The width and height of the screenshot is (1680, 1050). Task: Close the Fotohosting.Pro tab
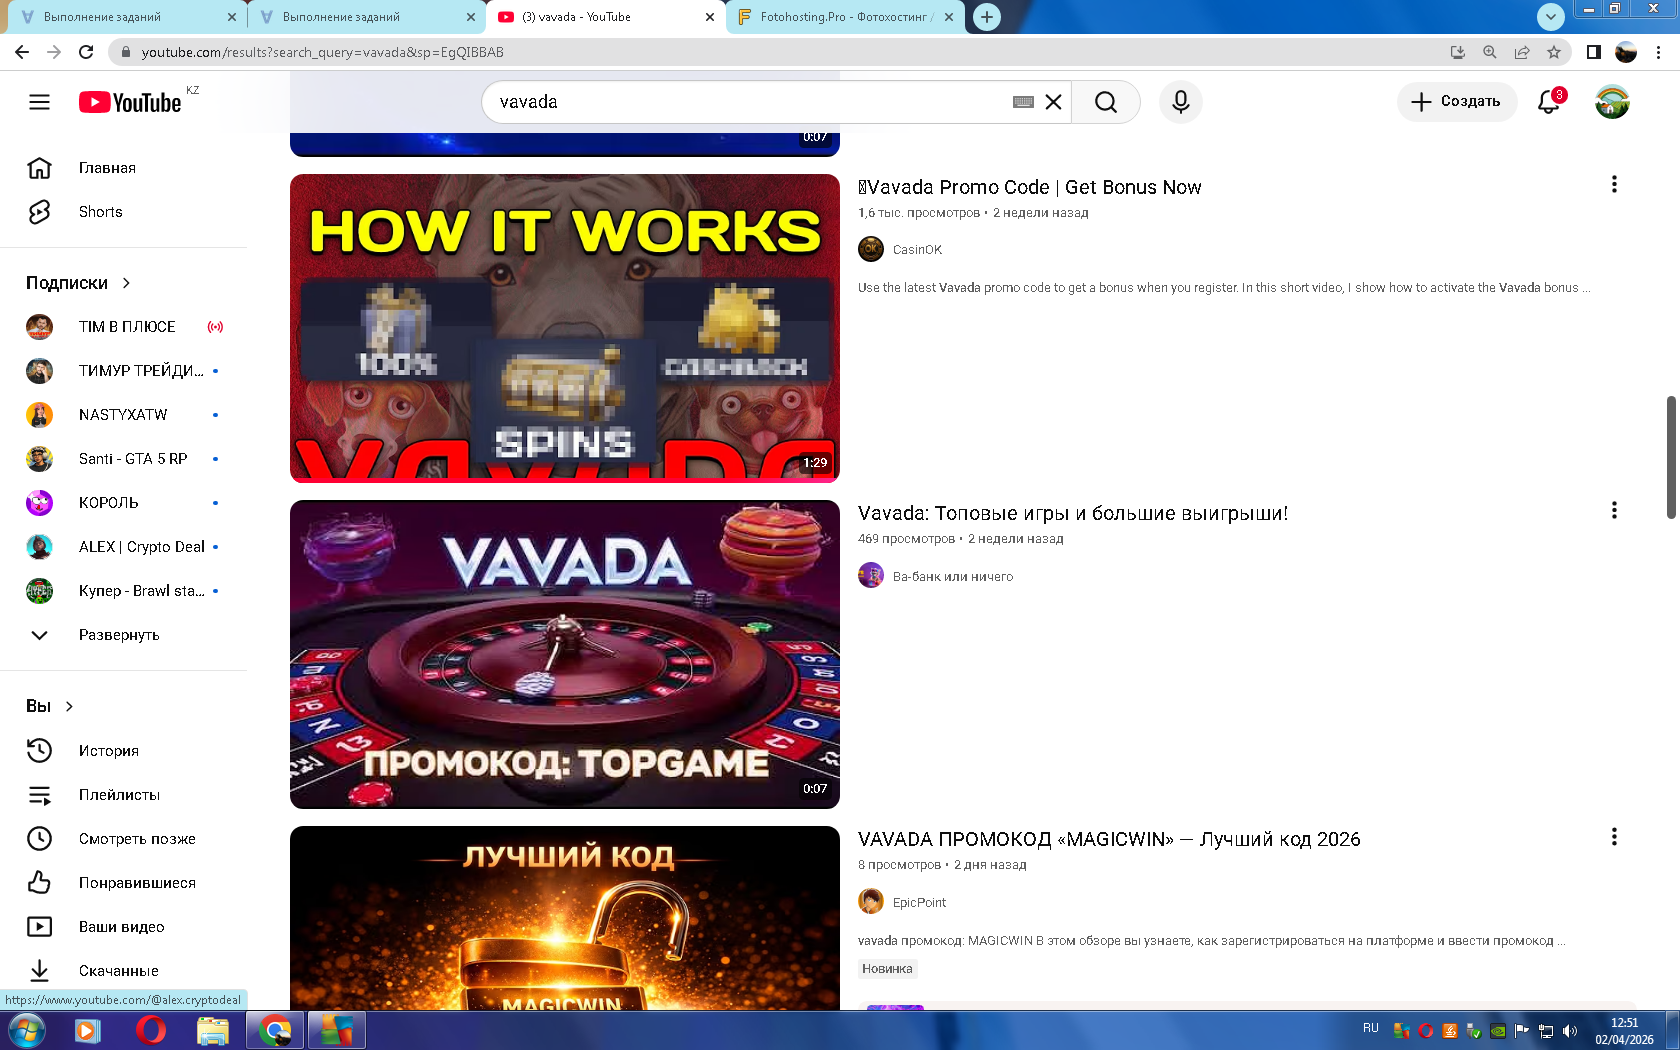click(x=949, y=17)
